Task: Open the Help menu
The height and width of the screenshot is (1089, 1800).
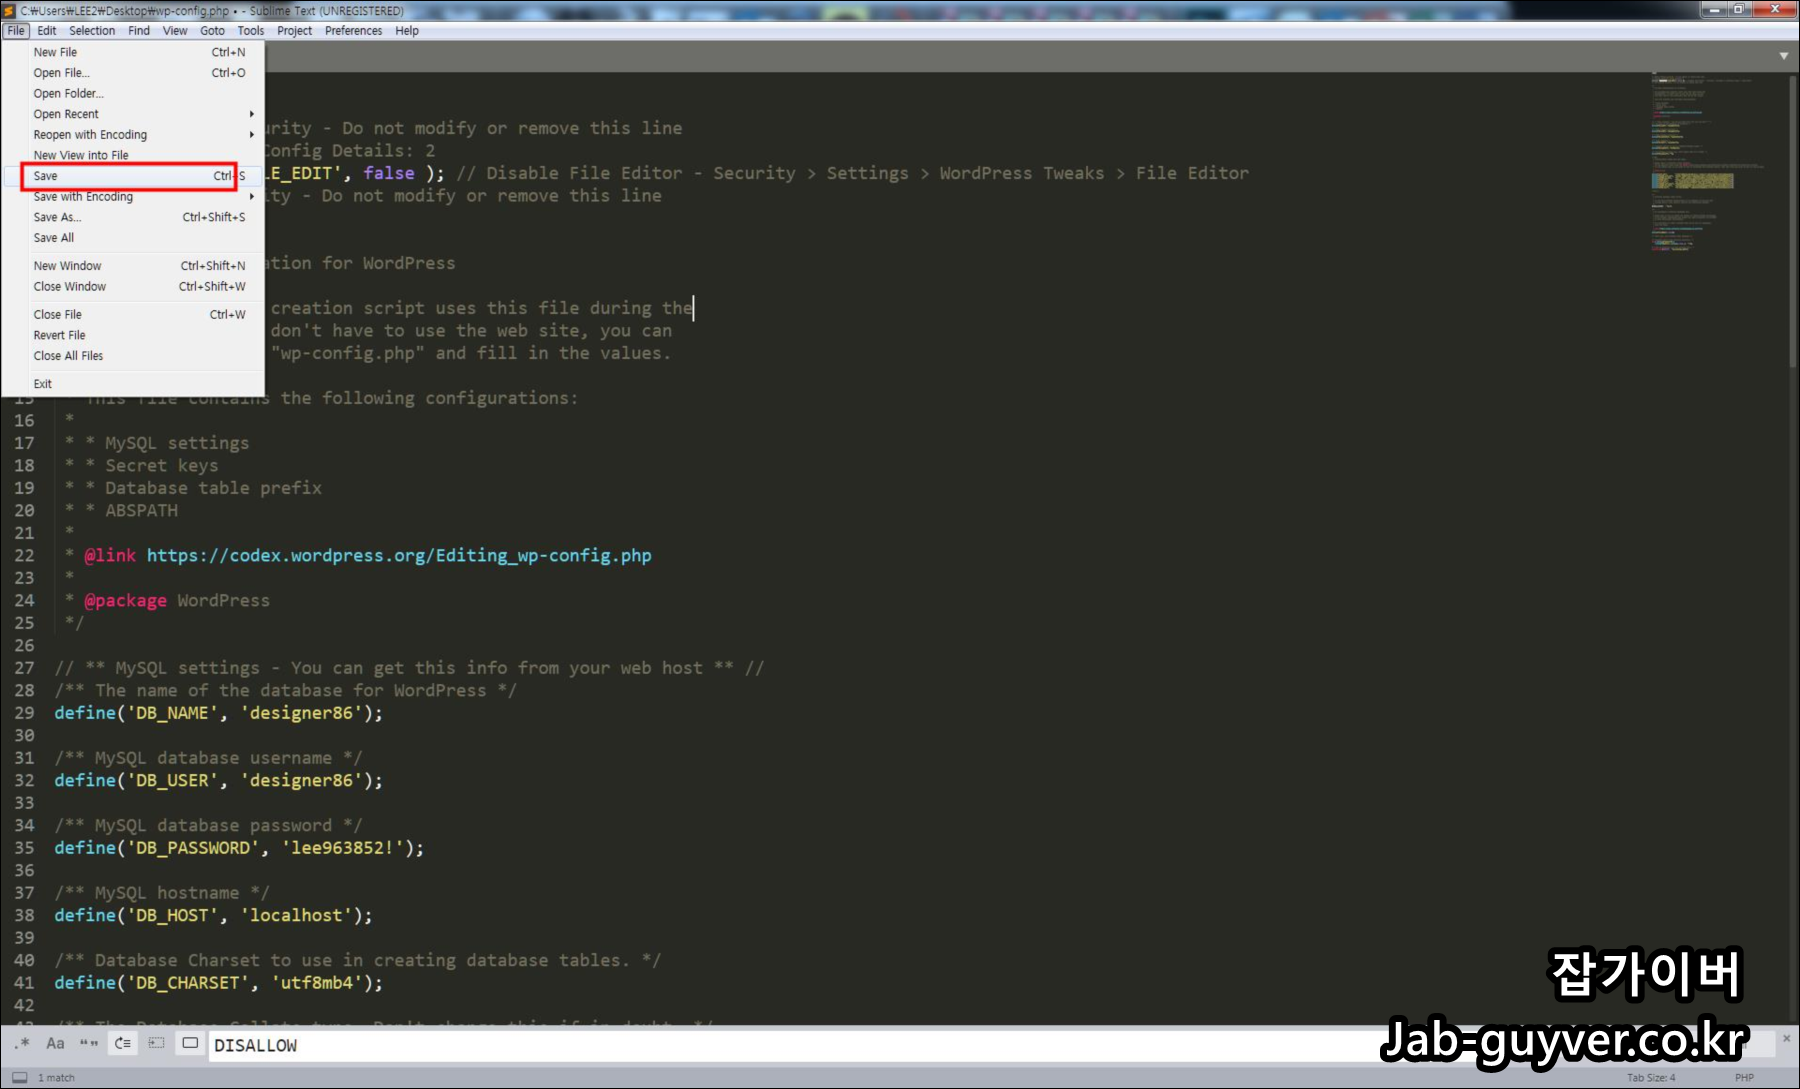Action: [407, 31]
